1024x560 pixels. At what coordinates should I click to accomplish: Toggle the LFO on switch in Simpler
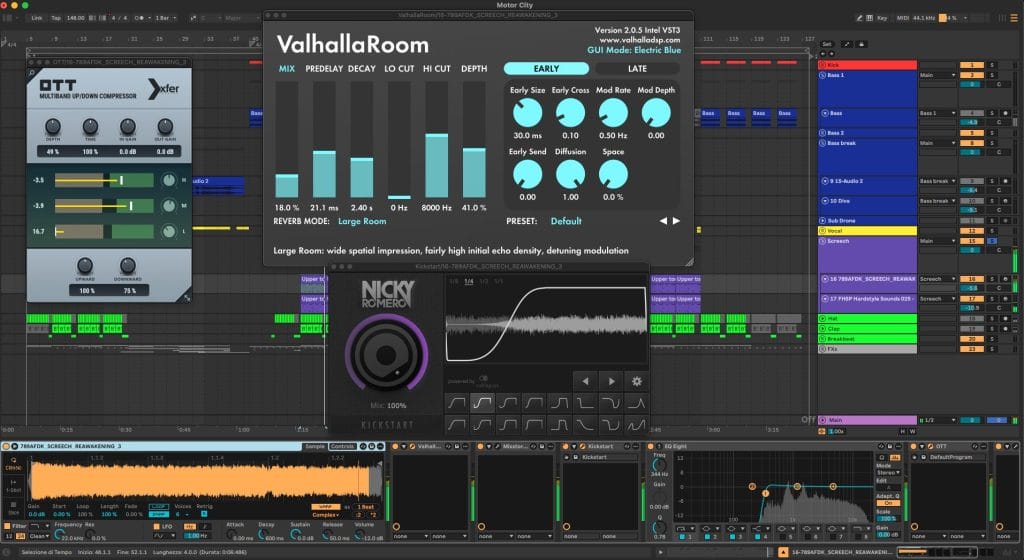click(157, 526)
